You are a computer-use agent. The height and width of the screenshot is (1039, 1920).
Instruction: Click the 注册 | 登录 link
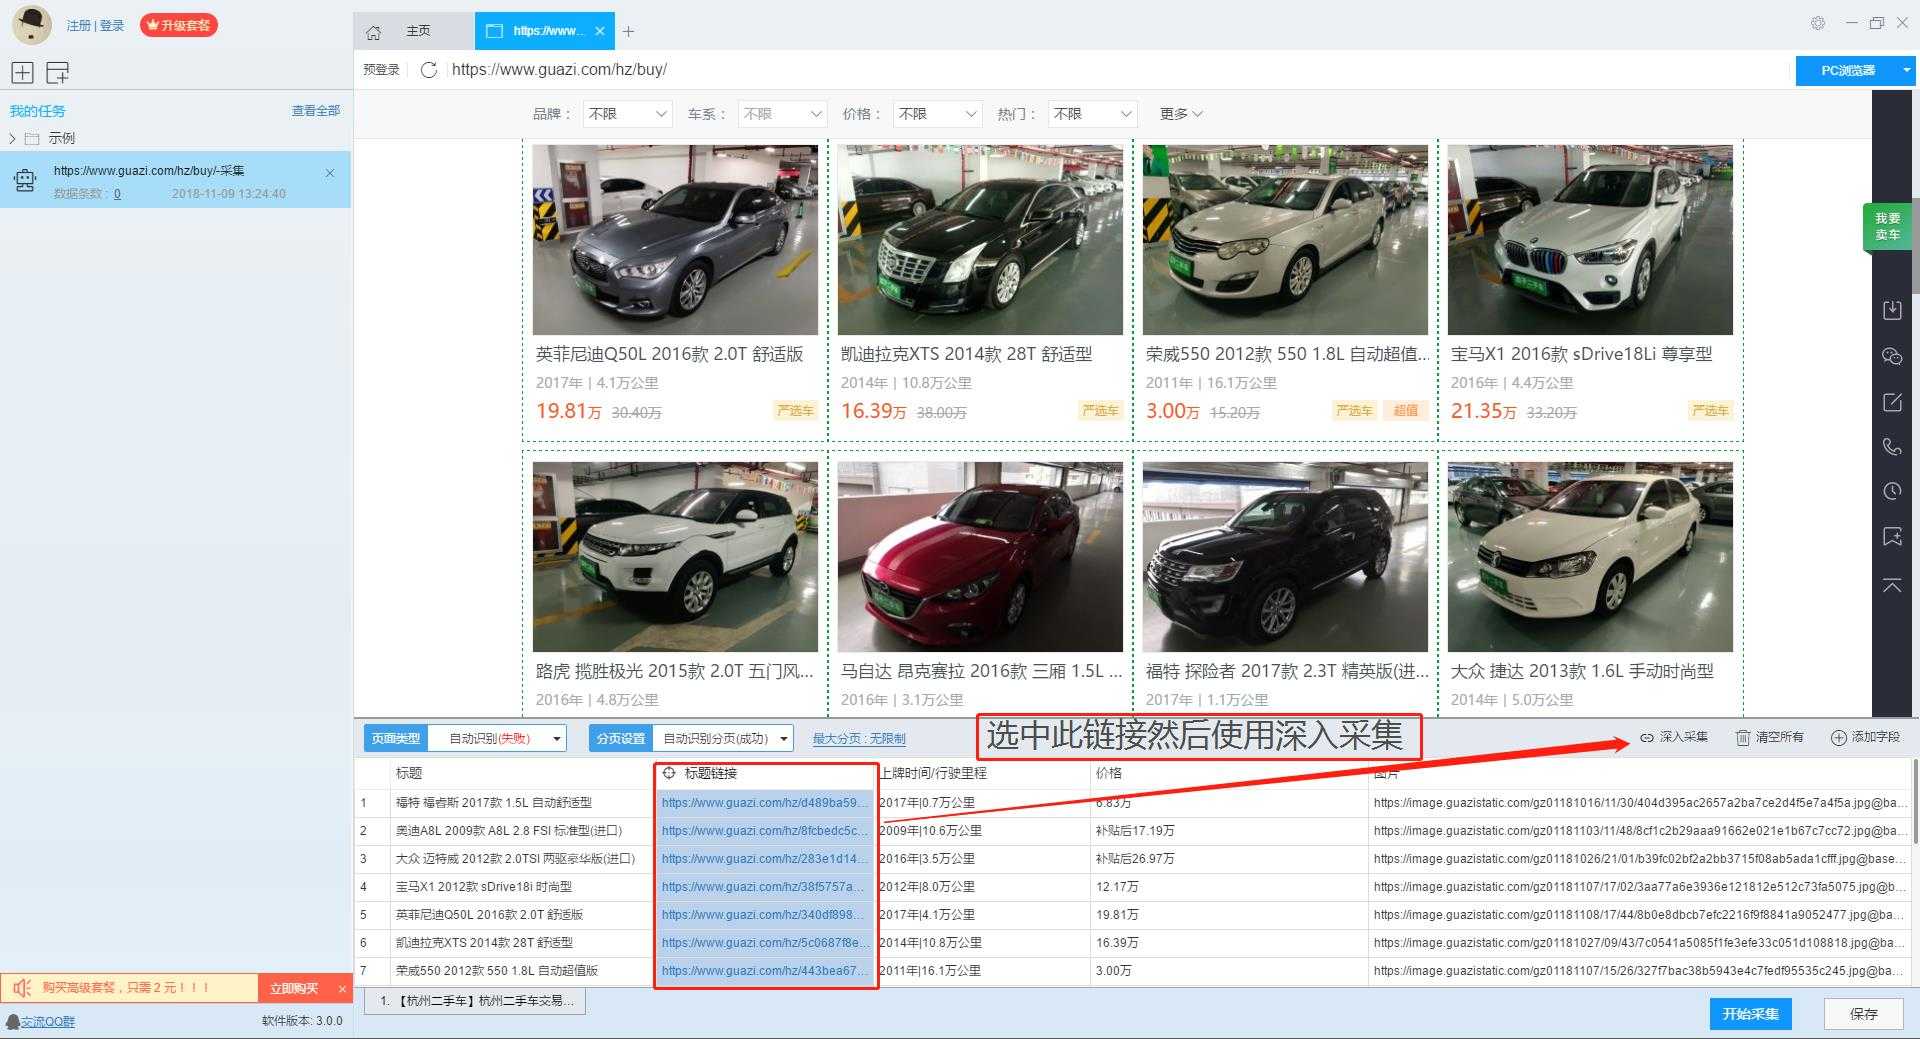coord(96,26)
